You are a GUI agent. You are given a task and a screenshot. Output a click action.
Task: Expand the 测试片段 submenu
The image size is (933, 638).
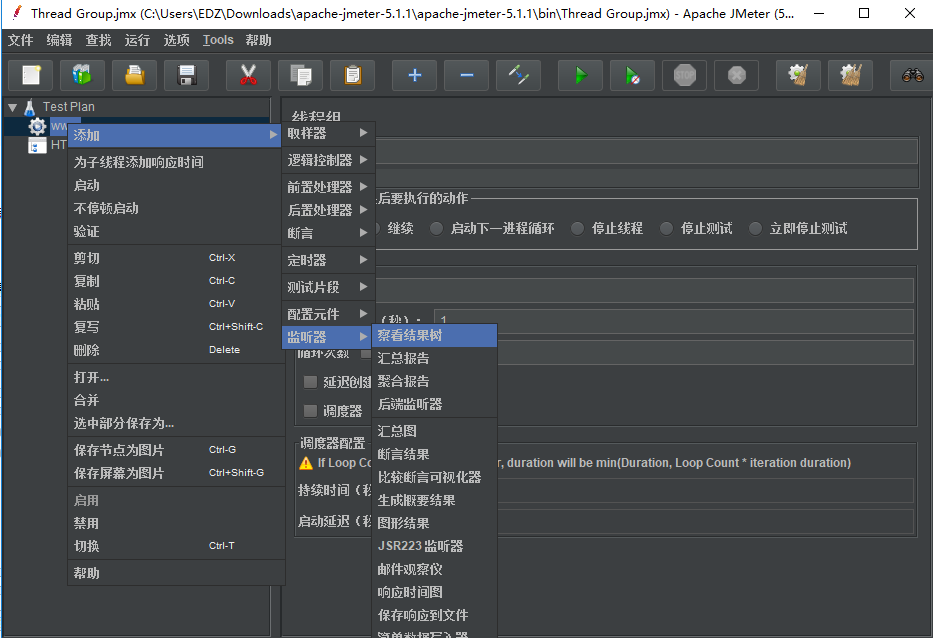328,287
